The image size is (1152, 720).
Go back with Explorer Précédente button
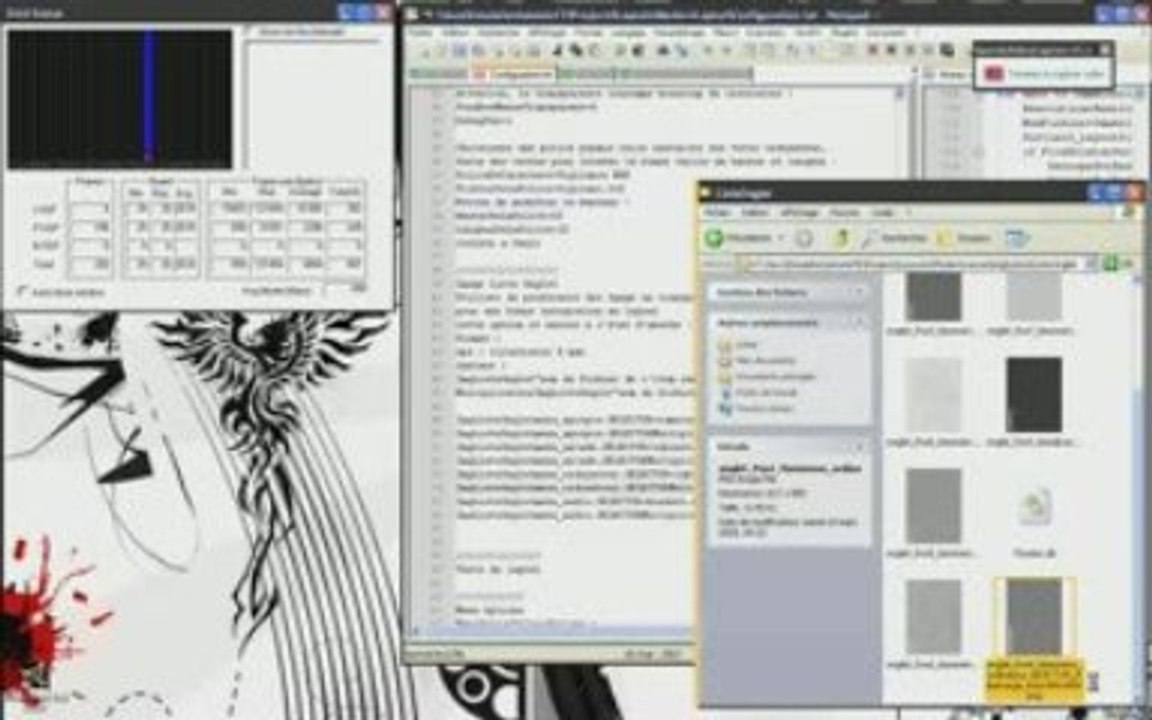(x=738, y=237)
